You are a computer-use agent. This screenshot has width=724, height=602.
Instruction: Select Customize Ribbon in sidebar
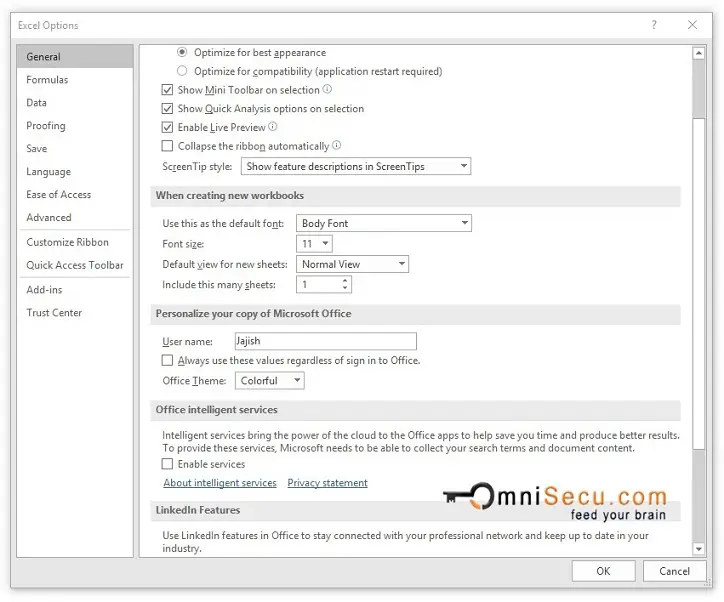67,242
